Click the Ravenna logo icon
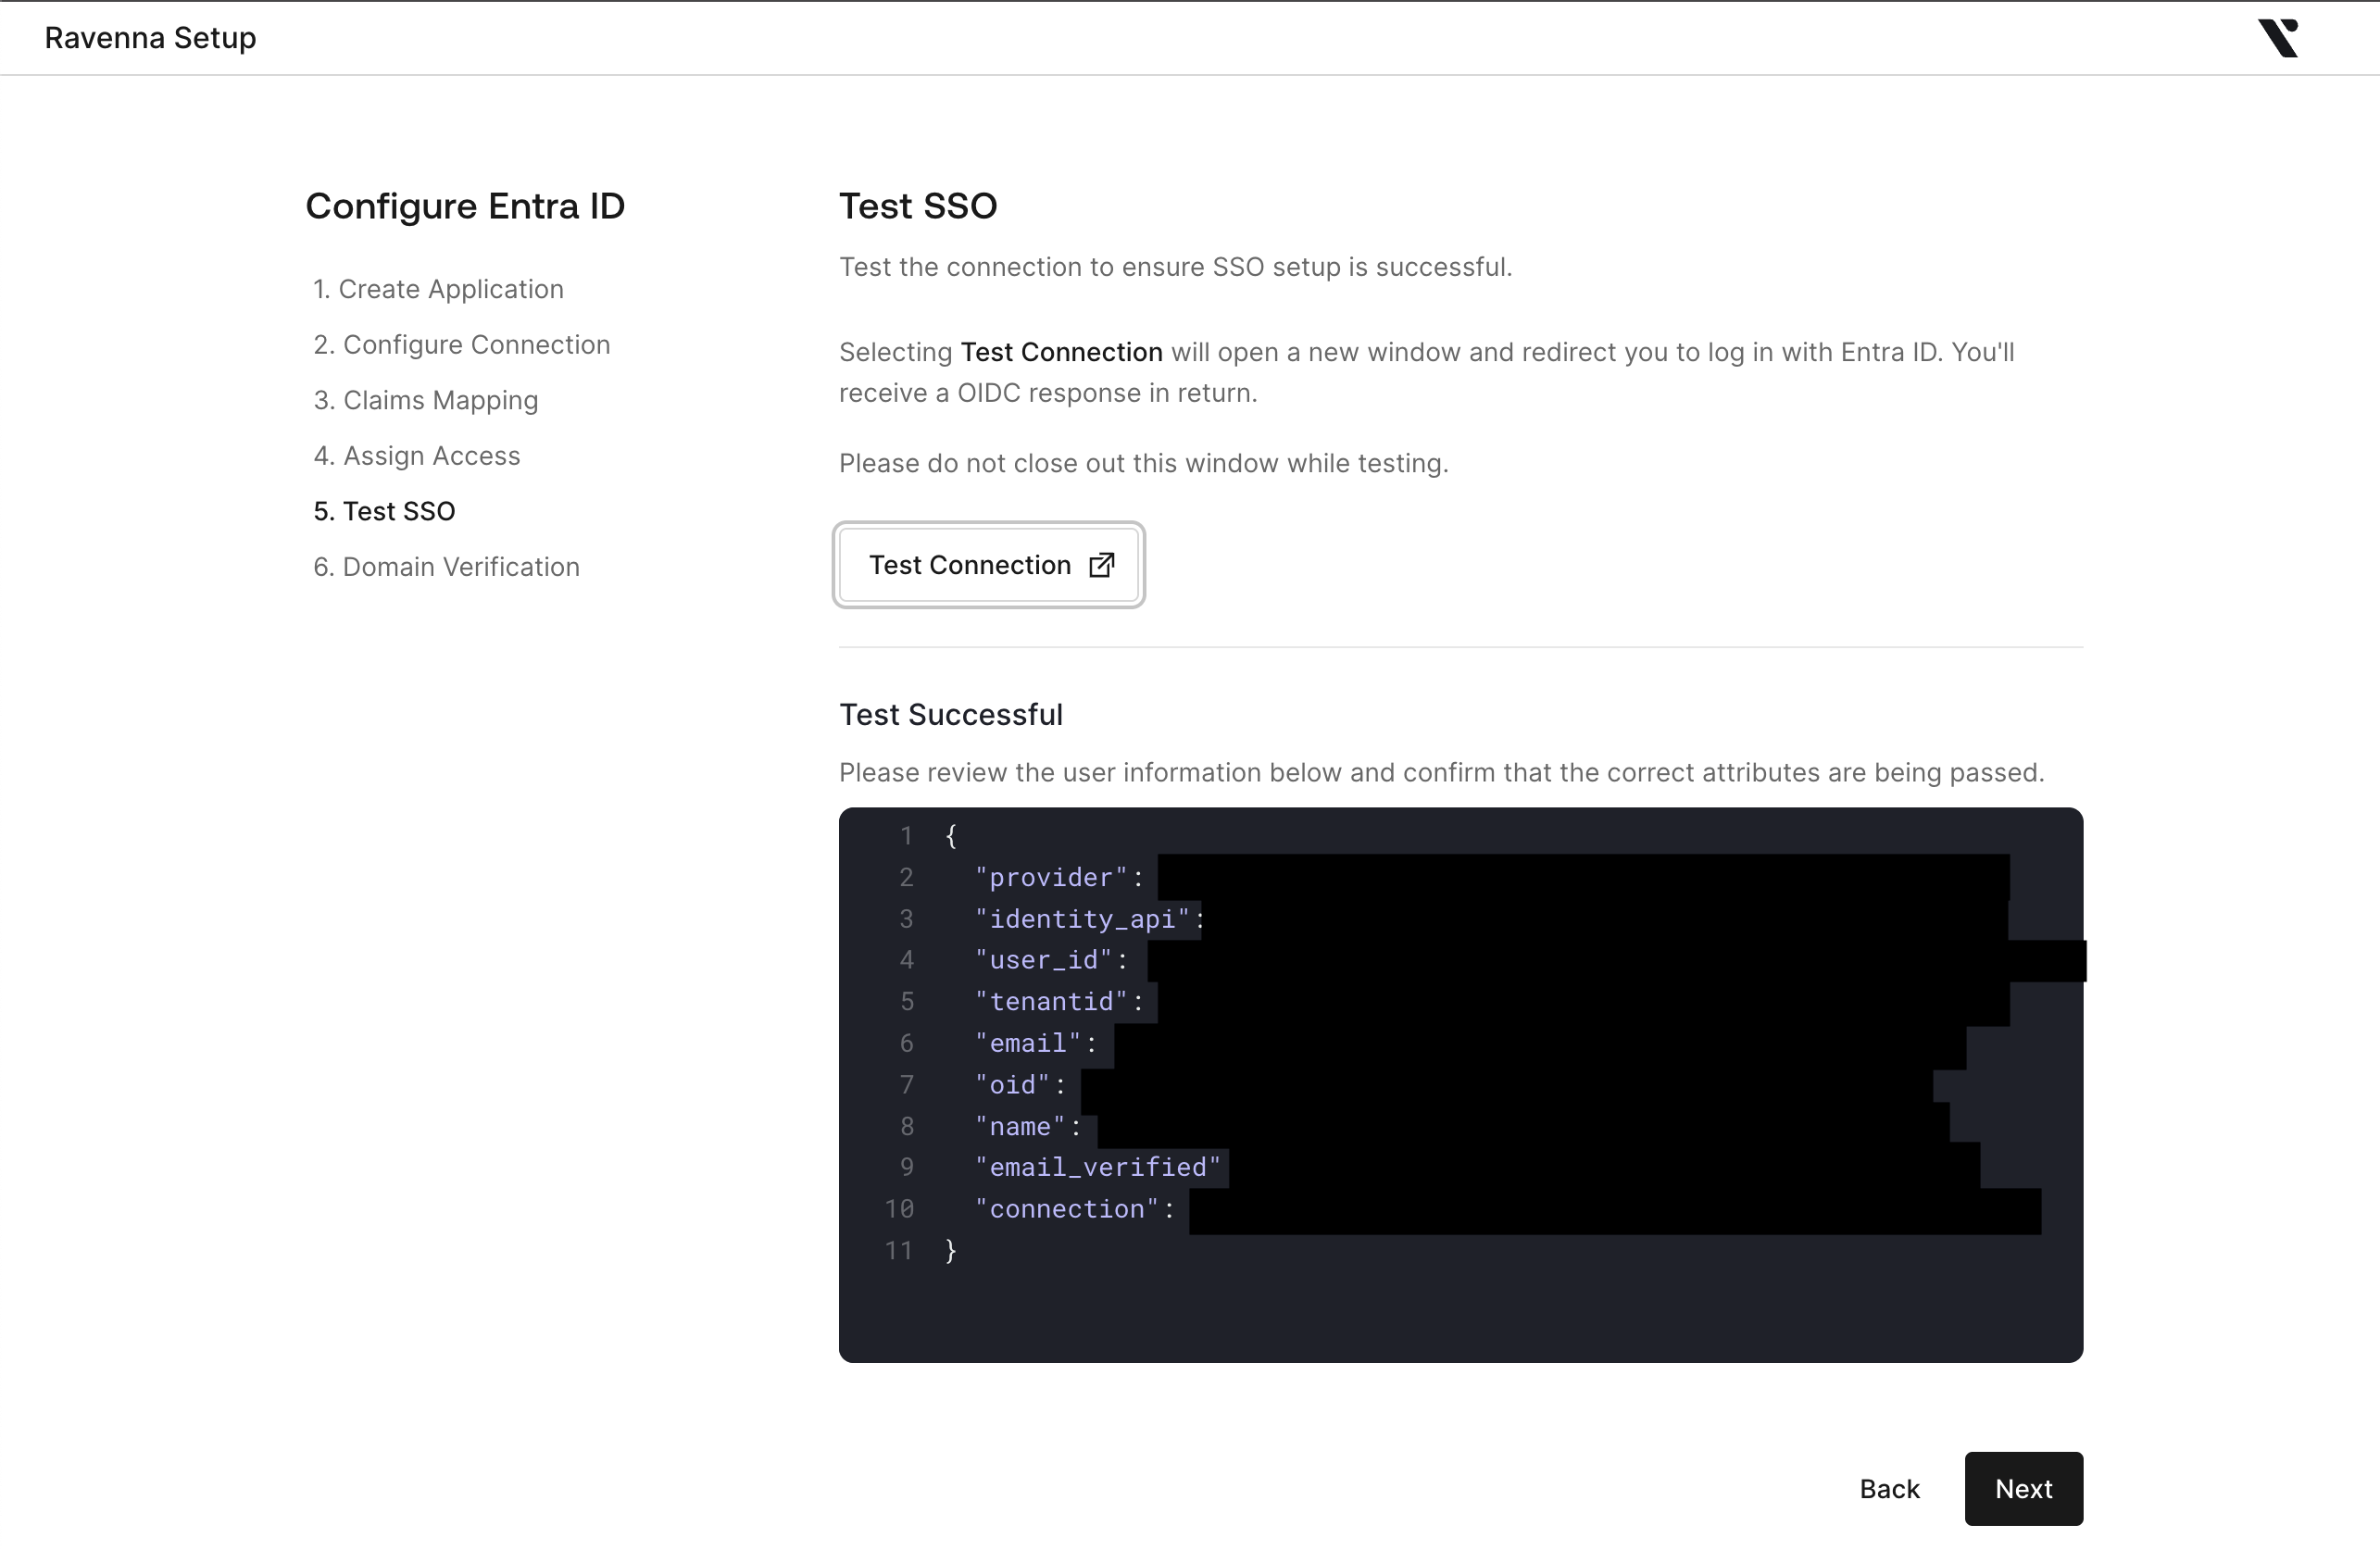This screenshot has height=1550, width=2380. tap(2277, 38)
